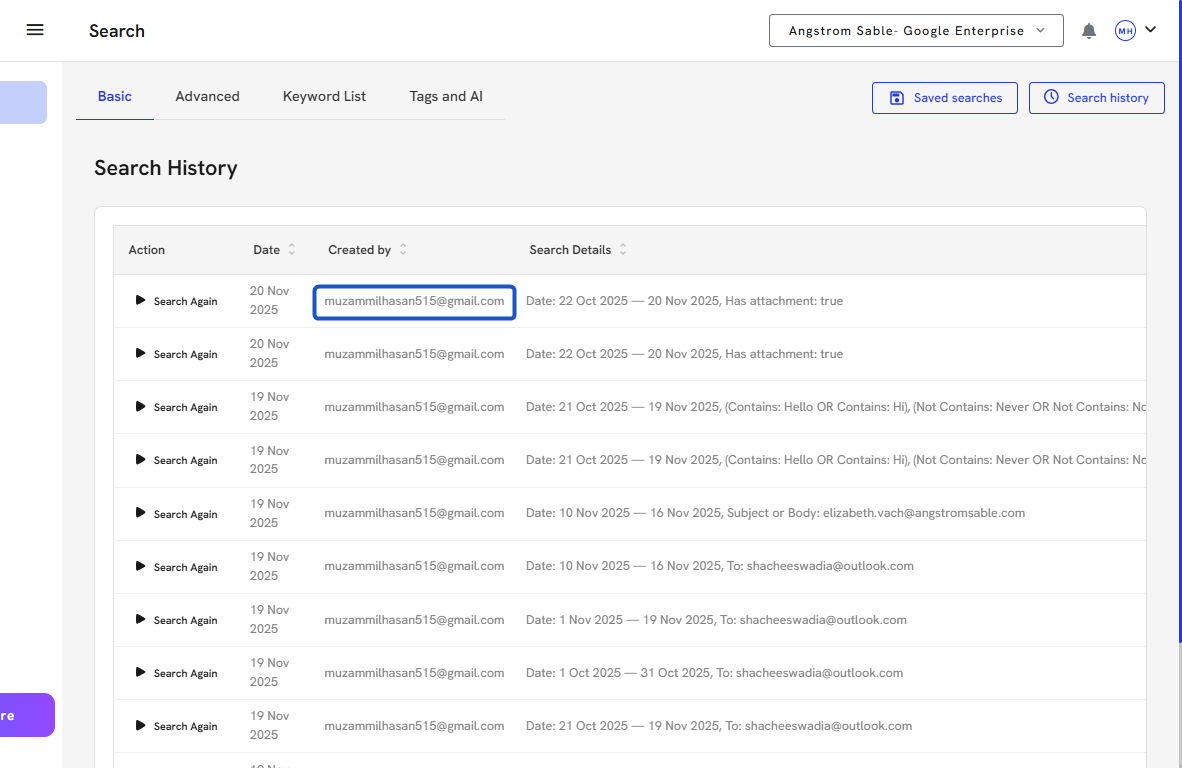Click the Search history clock icon
Image resolution: width=1182 pixels, height=768 pixels.
[x=1051, y=98]
